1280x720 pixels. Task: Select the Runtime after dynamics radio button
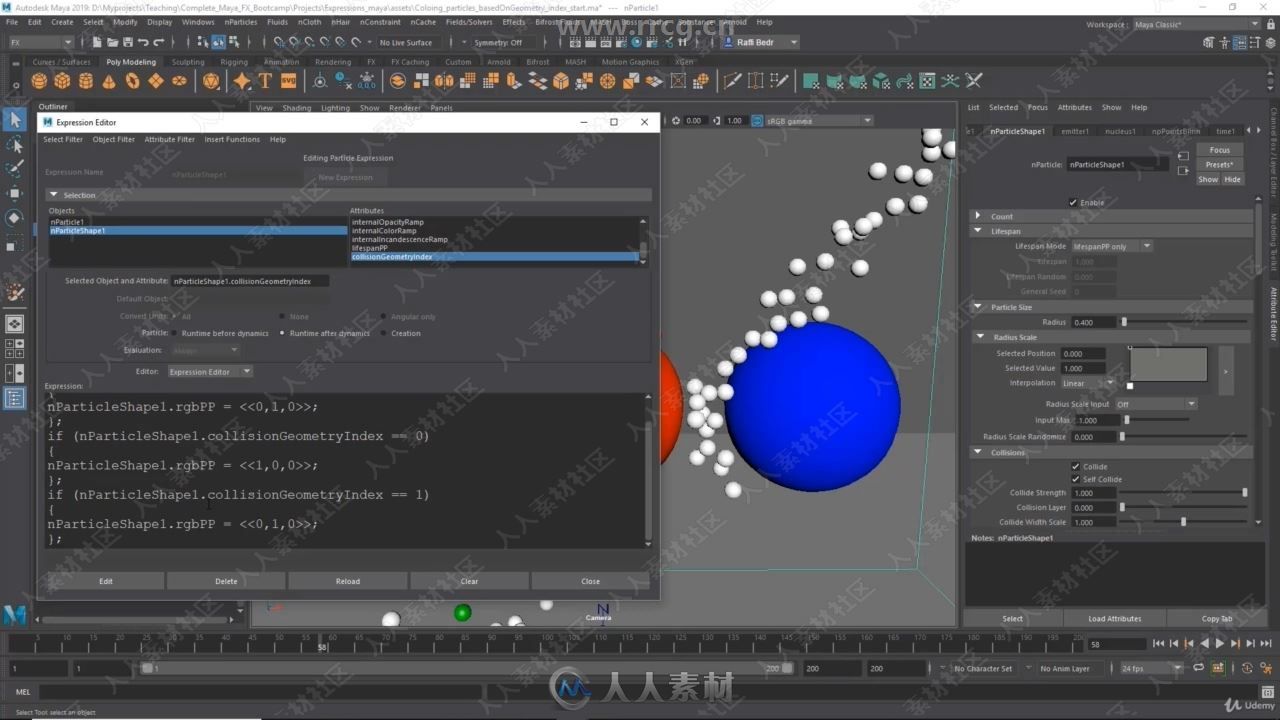(282, 333)
